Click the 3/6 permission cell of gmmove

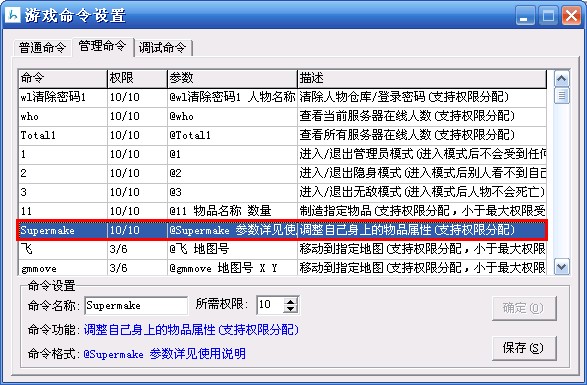pos(137,268)
